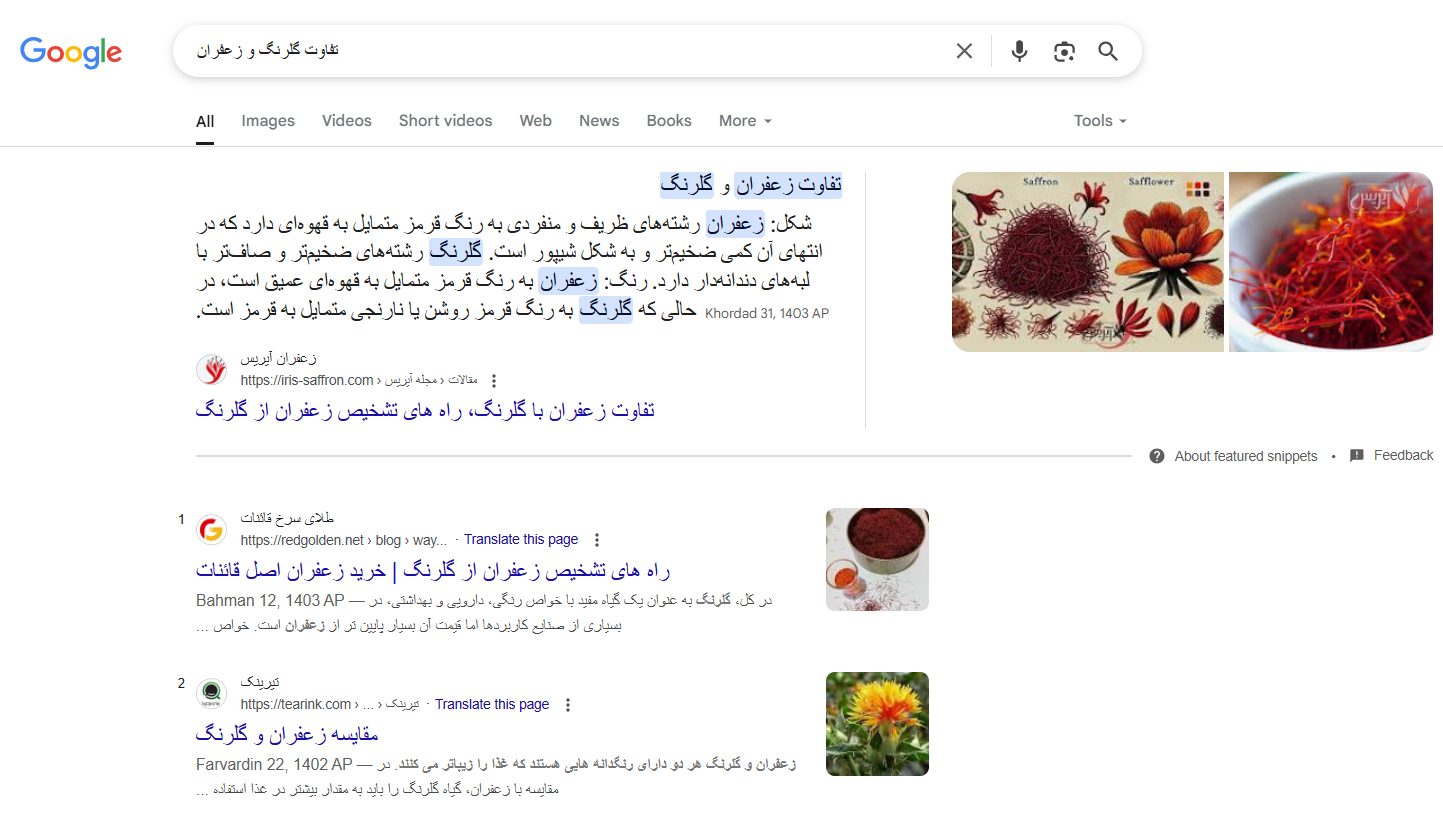The image size is (1443, 822).
Task: Click the Farvardin 22, 1402 AP date
Action: pyautogui.click(x=274, y=765)
